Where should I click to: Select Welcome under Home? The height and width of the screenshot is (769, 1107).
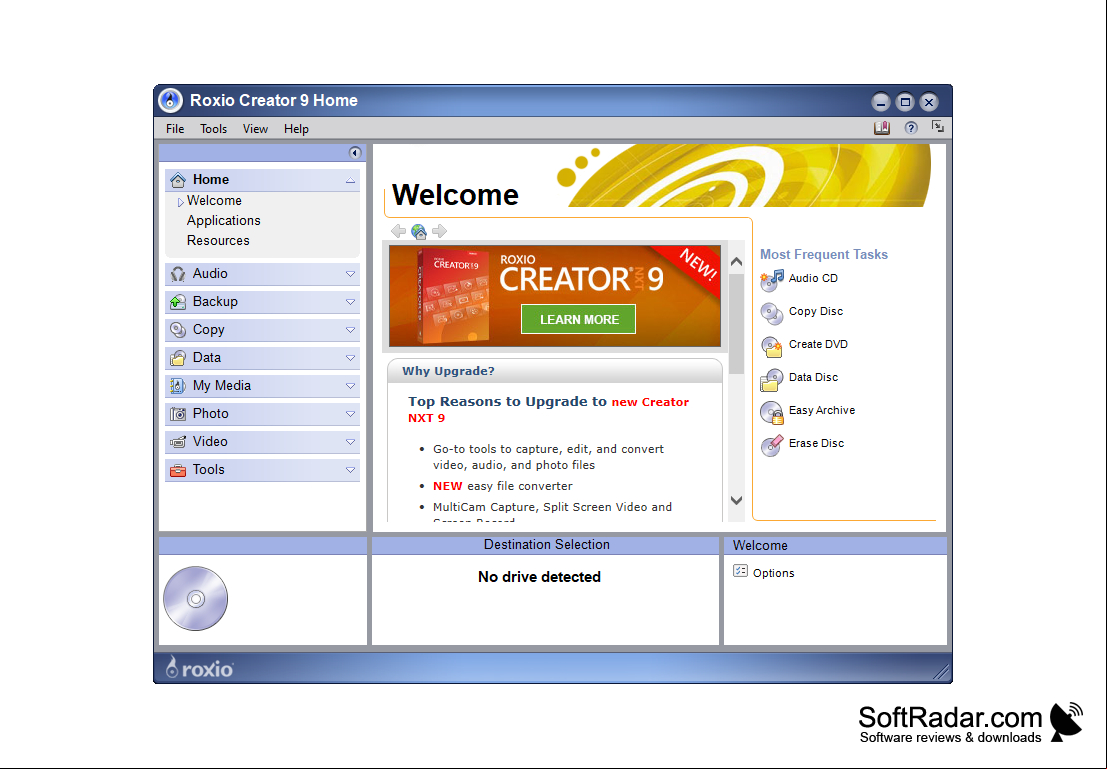214,201
